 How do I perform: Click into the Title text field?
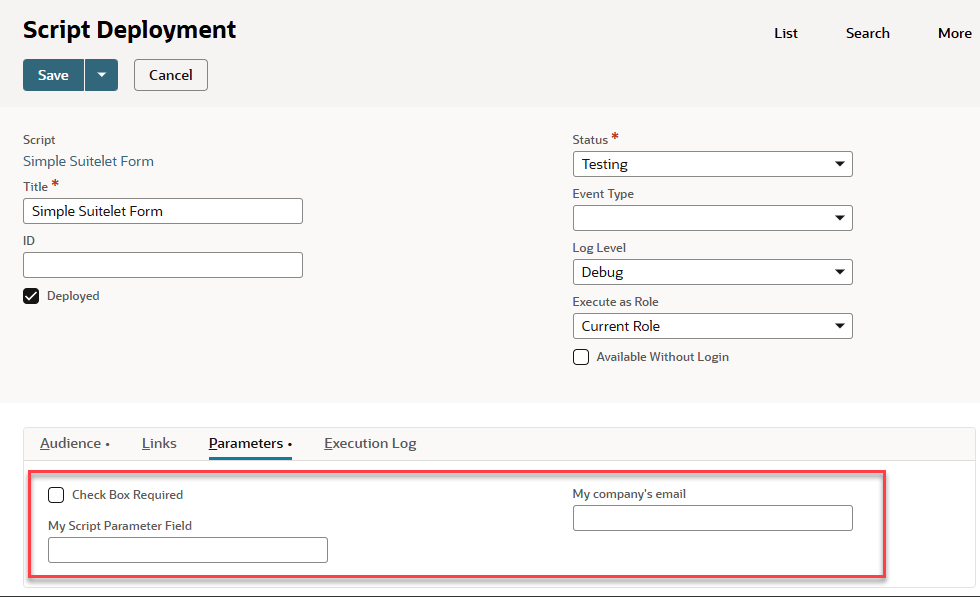[162, 211]
